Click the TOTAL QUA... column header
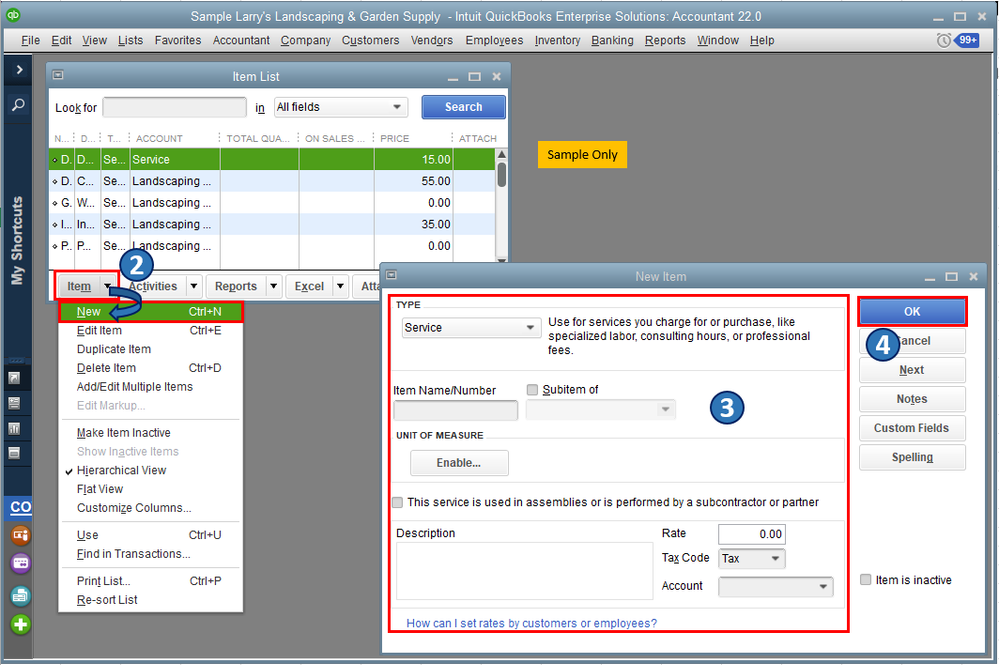 [x=258, y=138]
